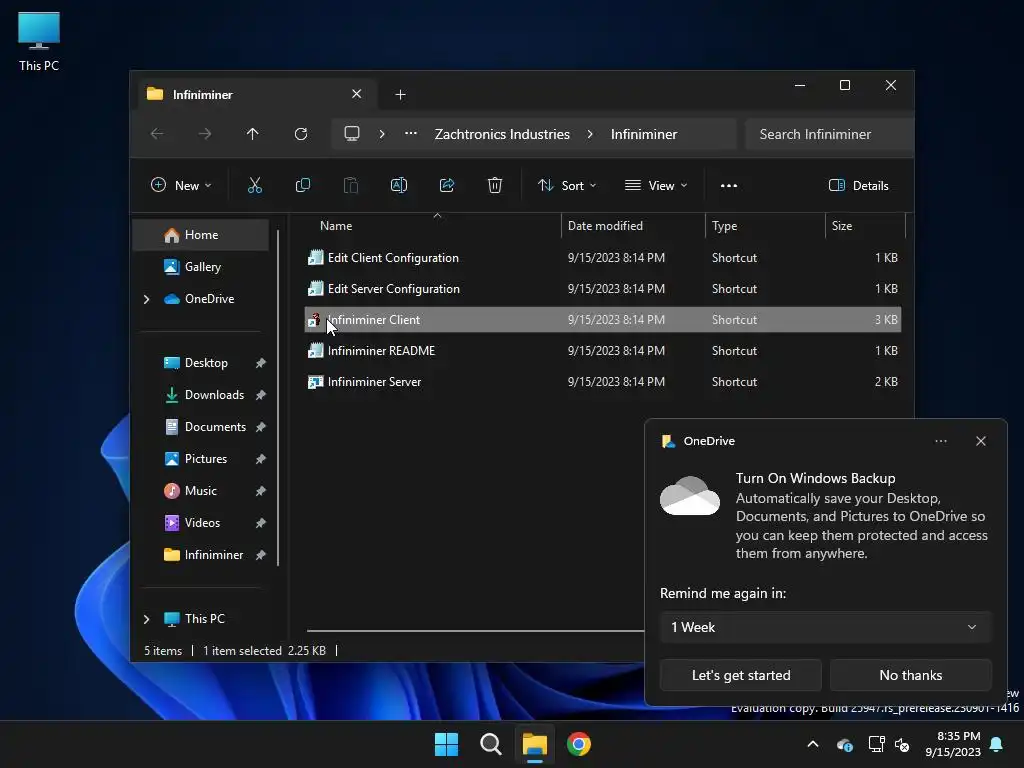
Task: Open the Windows Start button
Action: pos(447,744)
